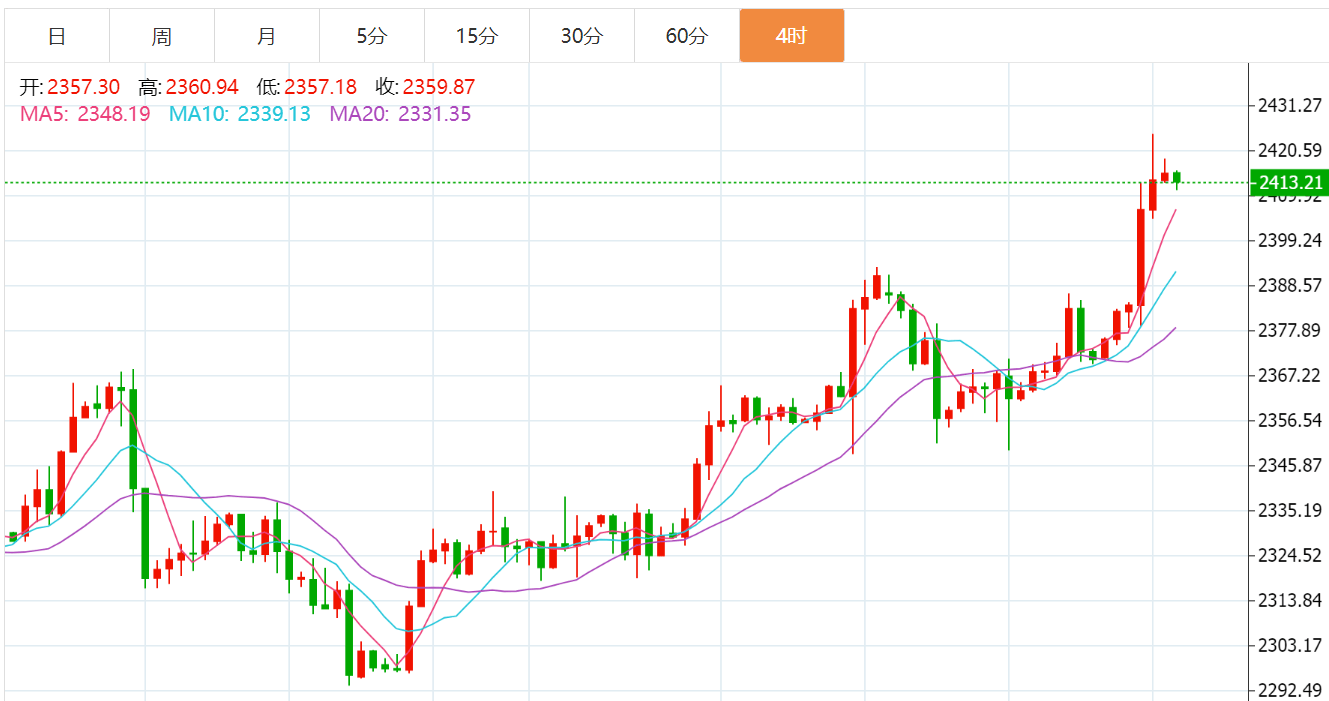Click the low price value 2357.18

point(320,88)
